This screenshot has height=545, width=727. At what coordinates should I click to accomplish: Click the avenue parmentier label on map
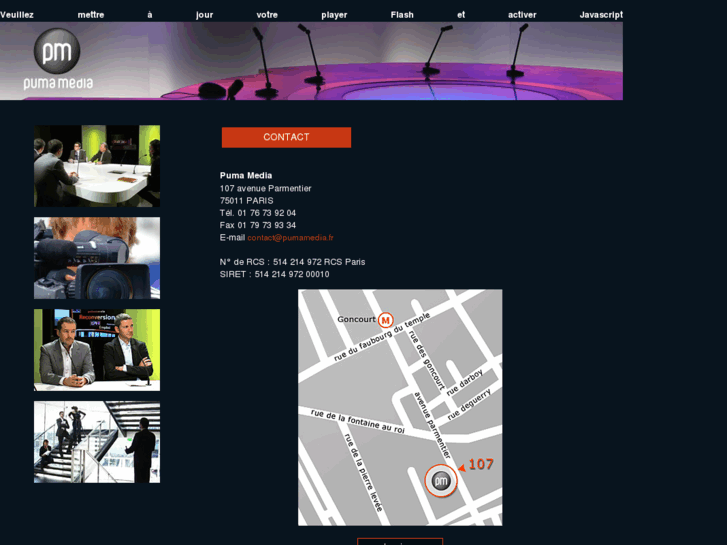click(x=432, y=424)
